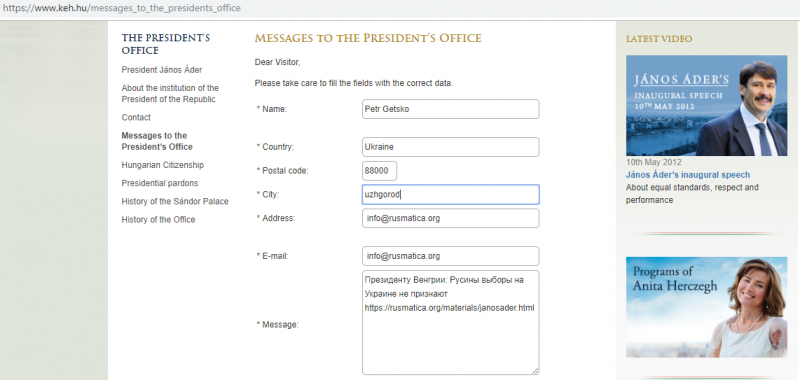The width and height of the screenshot is (800, 380).
Task: Open the Presidential pardons page
Action: coord(160,183)
